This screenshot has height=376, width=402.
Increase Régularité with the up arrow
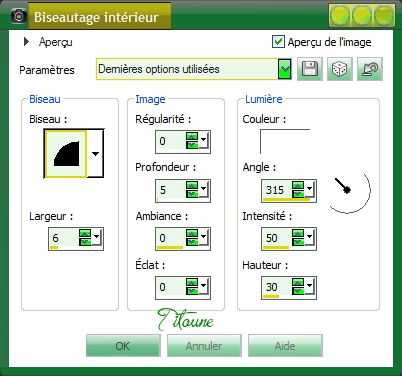192,137
